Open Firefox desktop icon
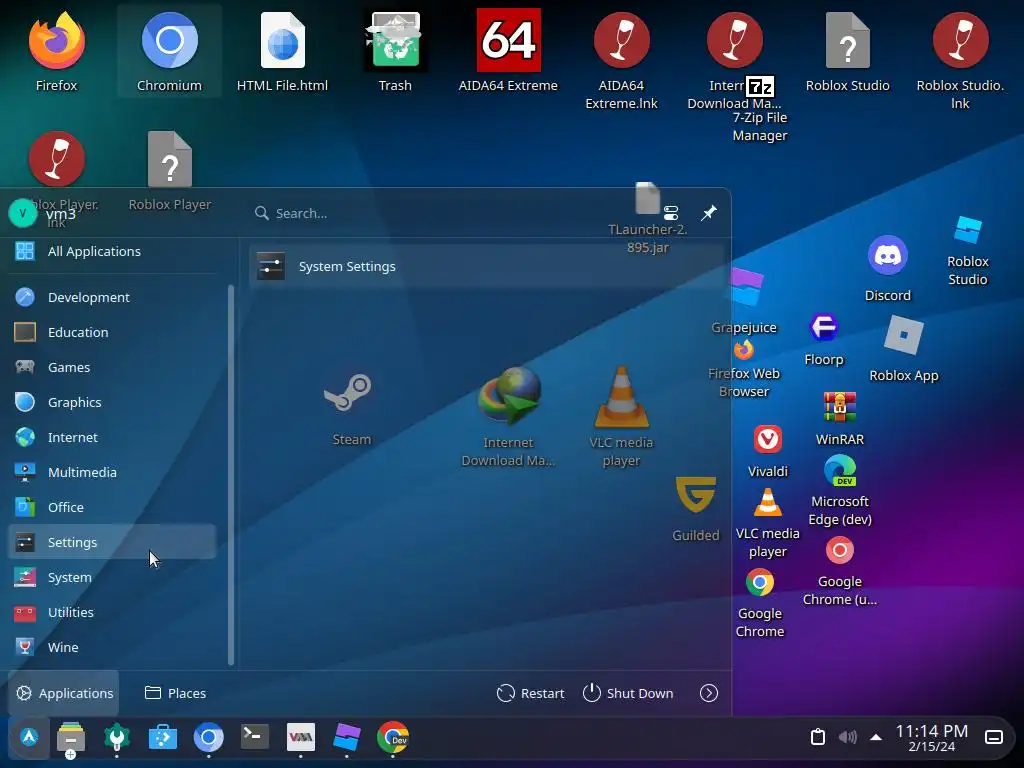The image size is (1024, 768). [56, 41]
